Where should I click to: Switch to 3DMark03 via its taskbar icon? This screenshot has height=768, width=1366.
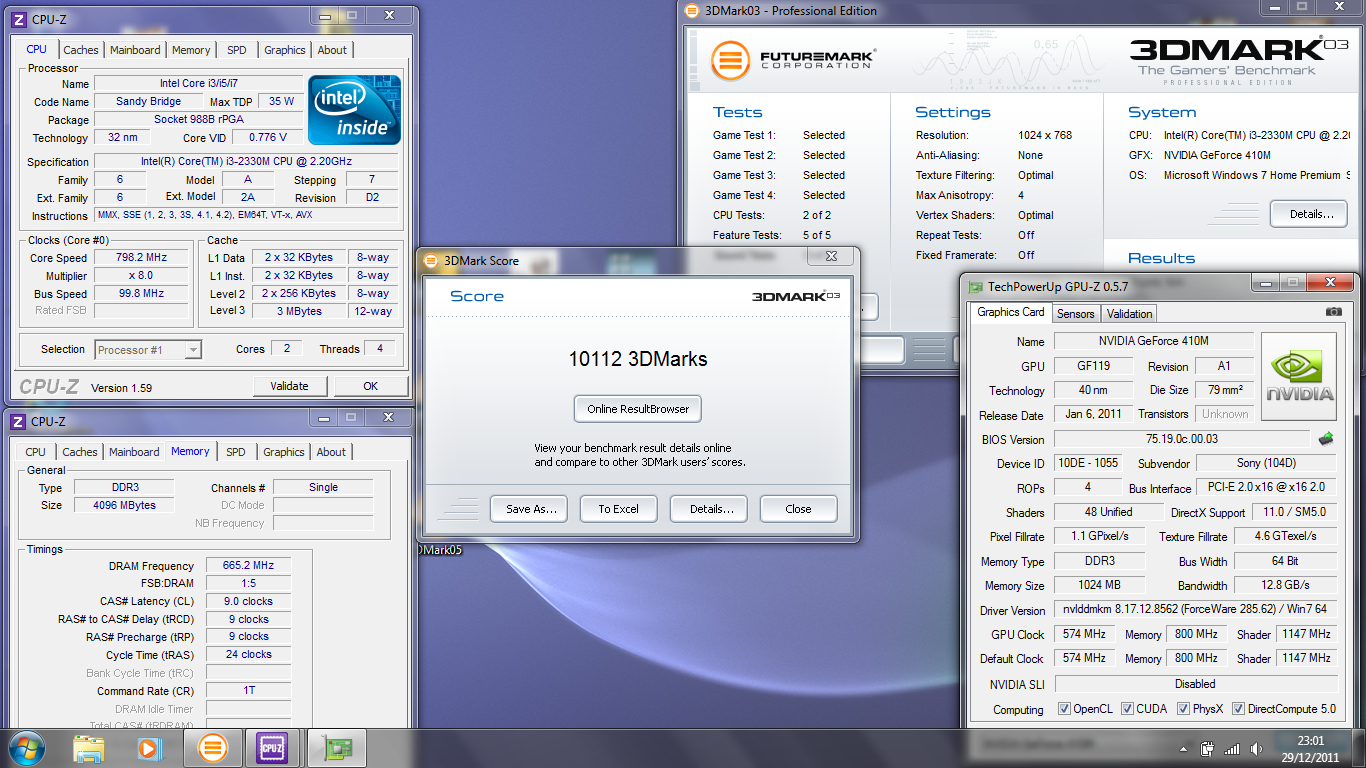pos(213,748)
